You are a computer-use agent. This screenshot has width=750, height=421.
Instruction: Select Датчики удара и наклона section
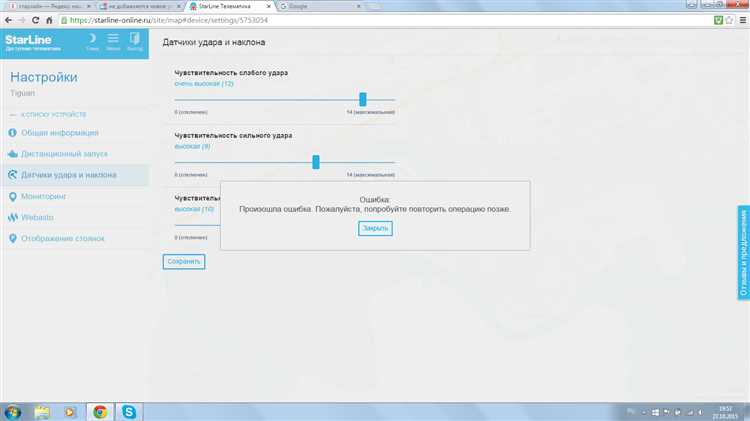(74, 175)
